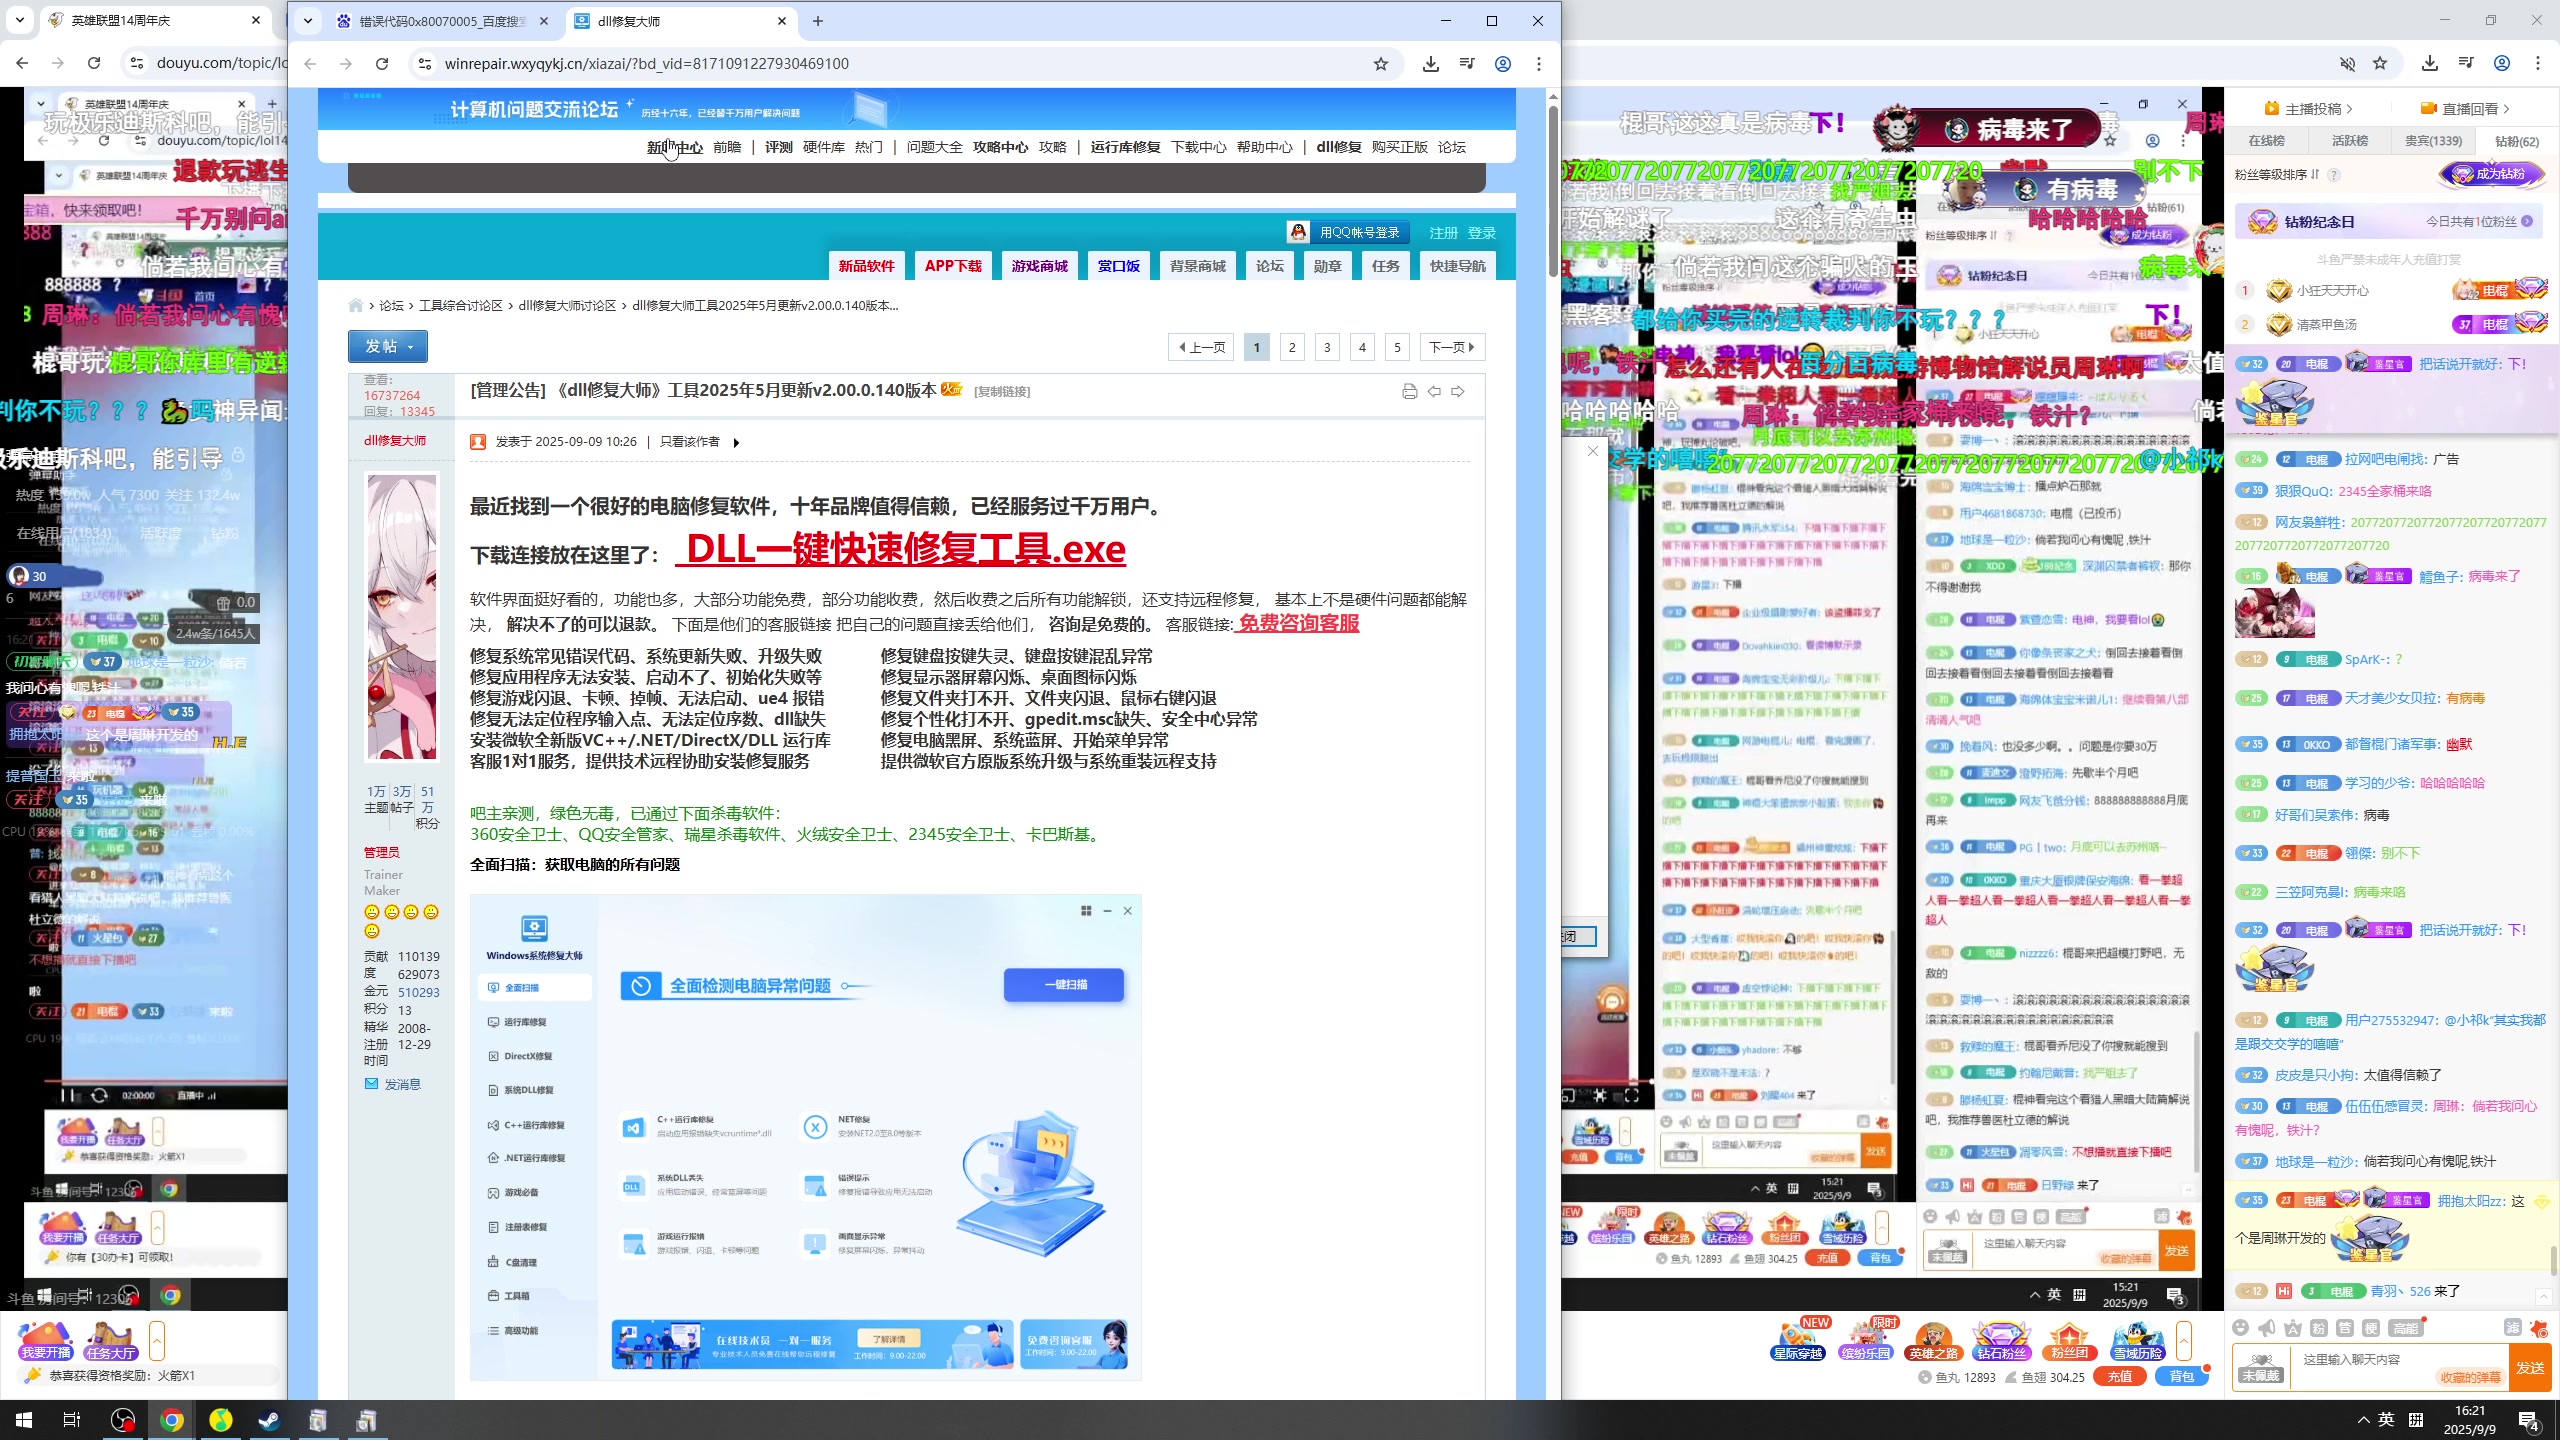This screenshot has width=2560, height=1440.
Task: Open the 星际穿越 activity icon
Action: tap(1797, 1340)
